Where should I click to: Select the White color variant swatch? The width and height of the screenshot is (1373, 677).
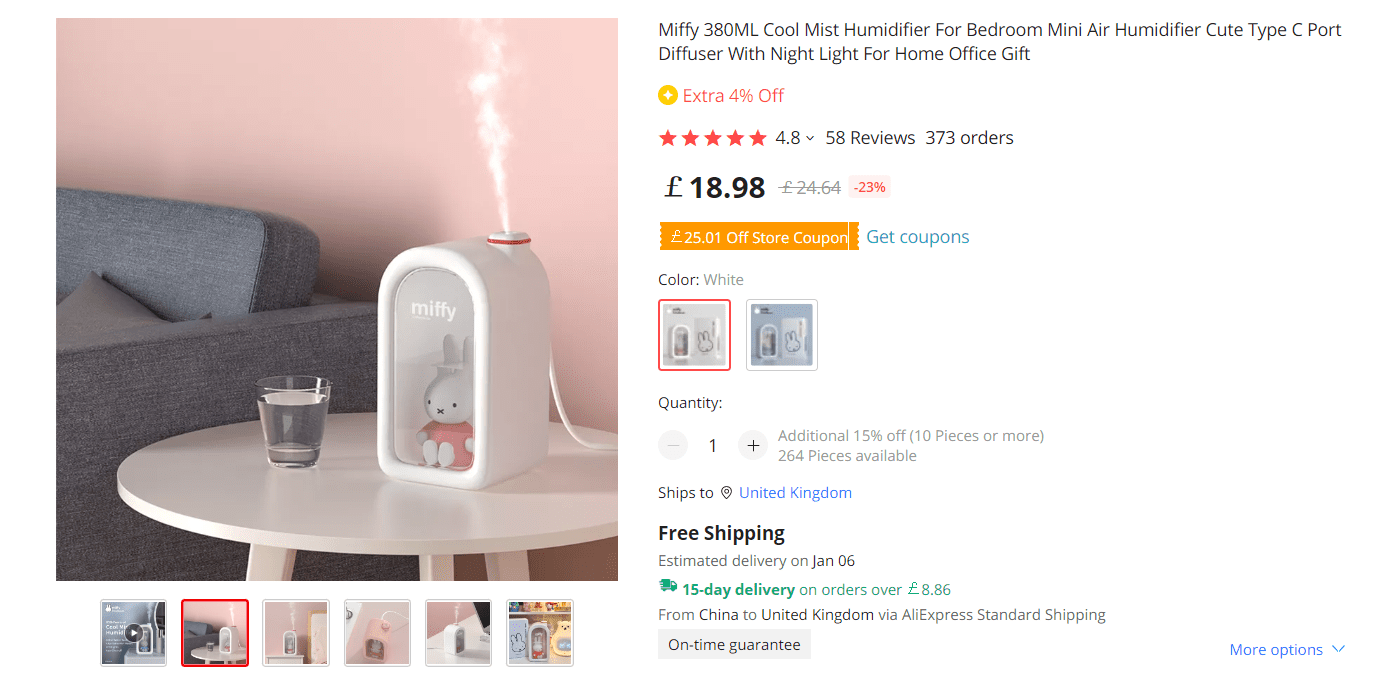pos(694,335)
